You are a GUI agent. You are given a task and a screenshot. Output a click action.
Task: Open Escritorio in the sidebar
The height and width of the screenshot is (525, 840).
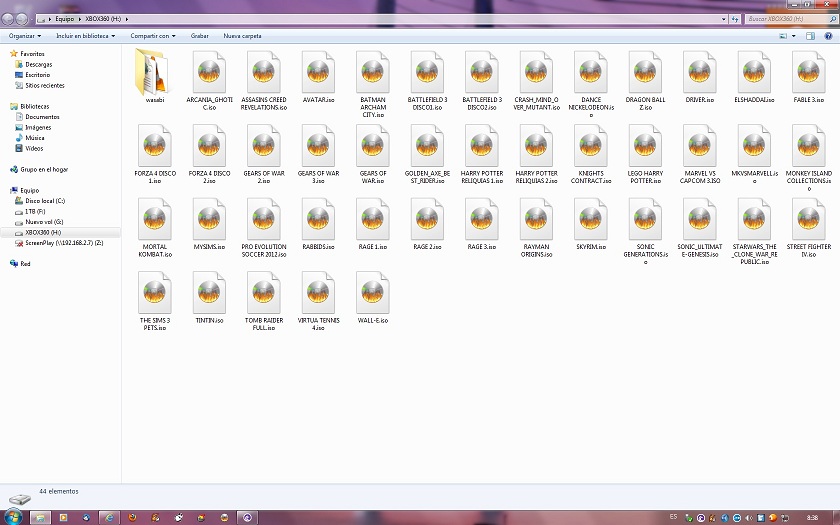tap(38, 75)
